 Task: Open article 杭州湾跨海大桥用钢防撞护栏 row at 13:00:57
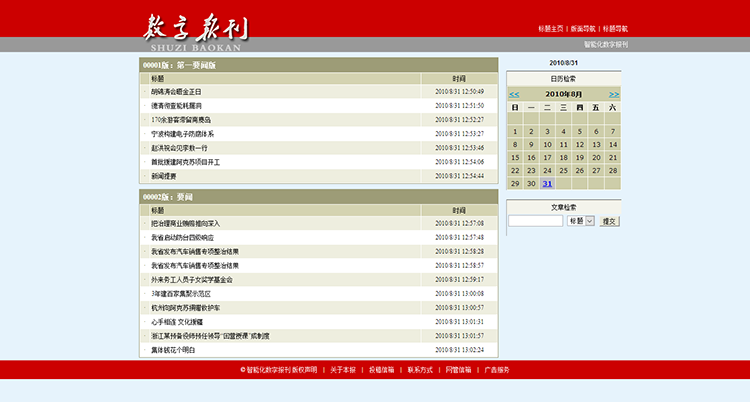[x=186, y=308]
